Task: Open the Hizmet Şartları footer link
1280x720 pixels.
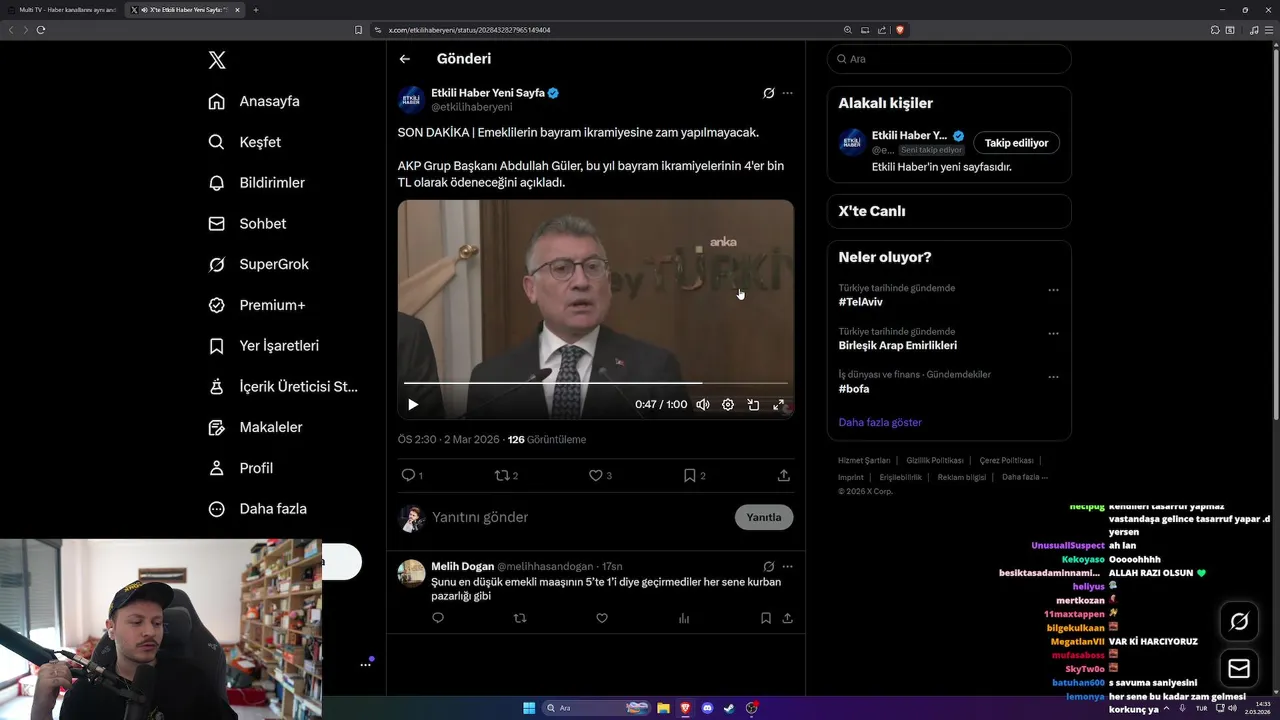Action: pyautogui.click(x=864, y=461)
